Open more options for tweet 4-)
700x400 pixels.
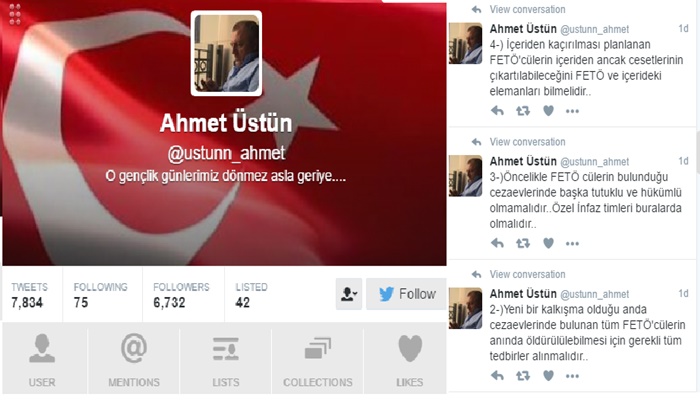click(x=572, y=111)
